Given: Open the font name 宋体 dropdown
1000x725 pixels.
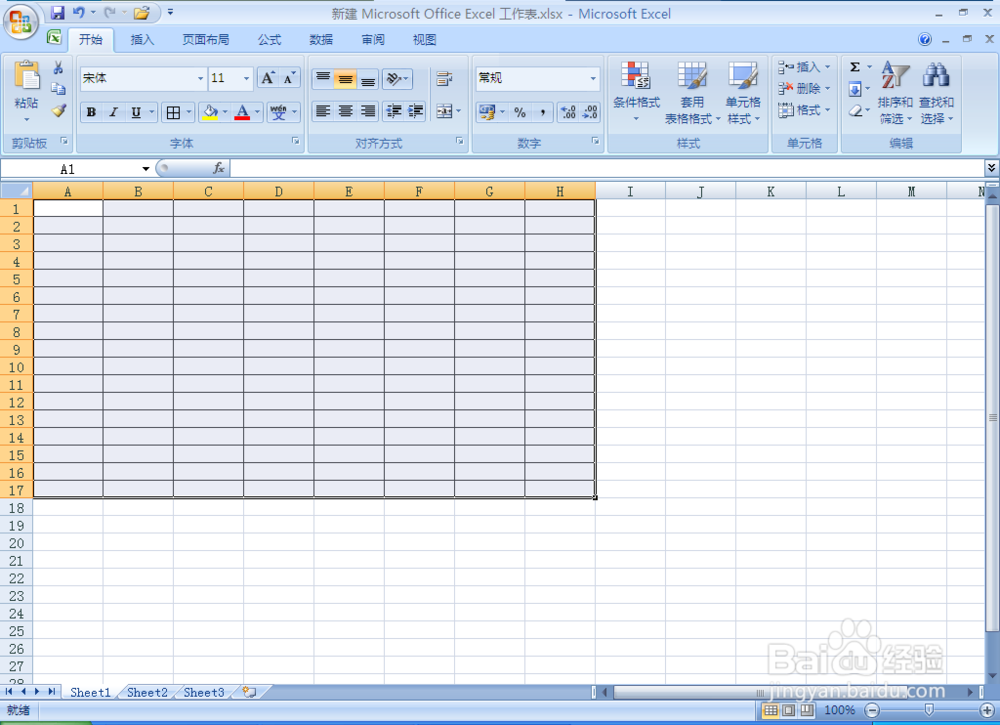Looking at the screenshot, I should pos(200,78).
